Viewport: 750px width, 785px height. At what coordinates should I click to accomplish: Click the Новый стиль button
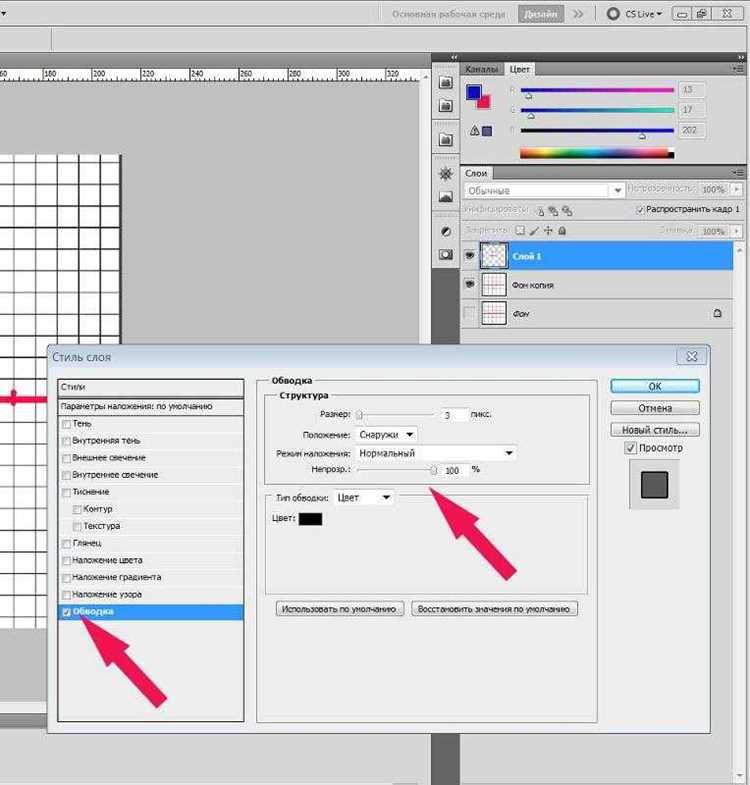coord(655,430)
